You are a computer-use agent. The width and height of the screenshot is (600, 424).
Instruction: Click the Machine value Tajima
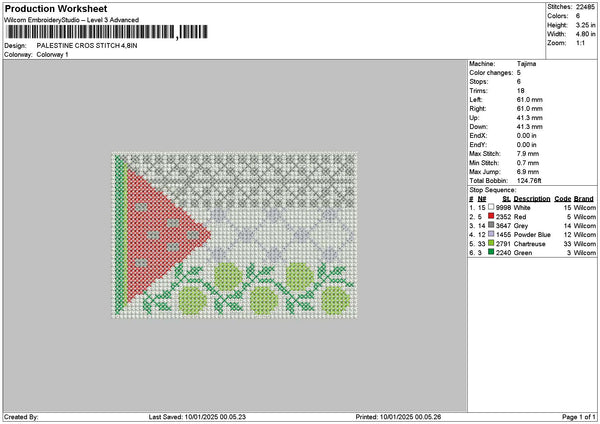tap(526, 64)
